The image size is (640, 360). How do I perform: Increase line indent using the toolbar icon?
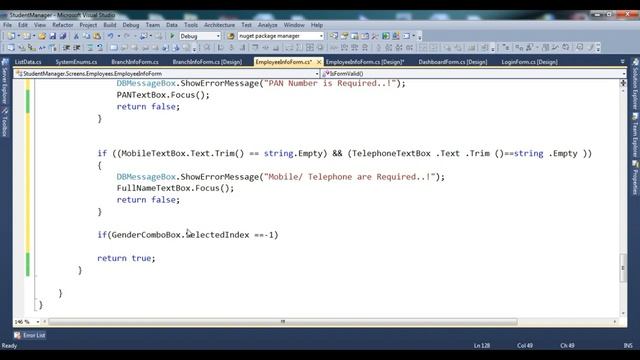[77, 48]
